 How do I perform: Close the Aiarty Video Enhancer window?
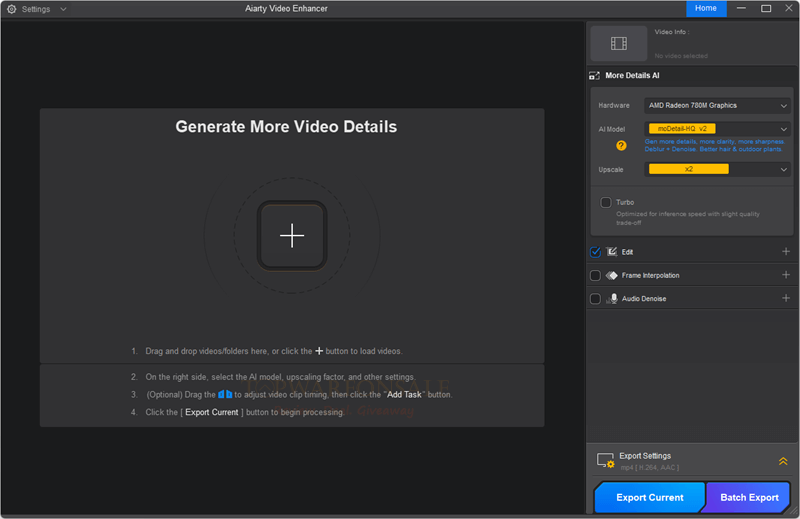coord(788,8)
